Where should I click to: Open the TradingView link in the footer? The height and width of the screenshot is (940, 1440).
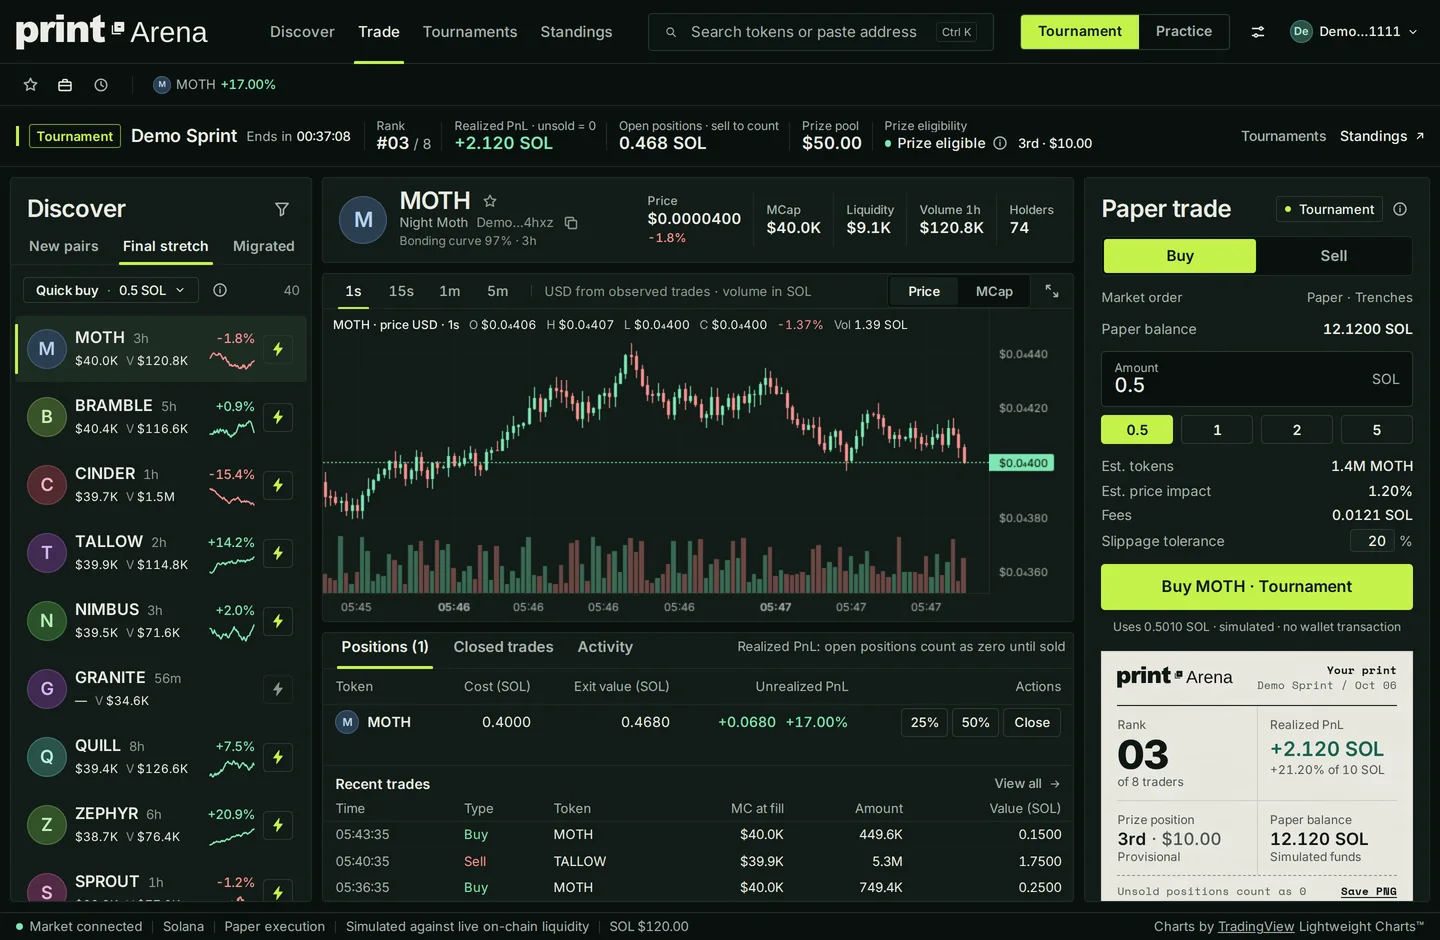click(1256, 927)
